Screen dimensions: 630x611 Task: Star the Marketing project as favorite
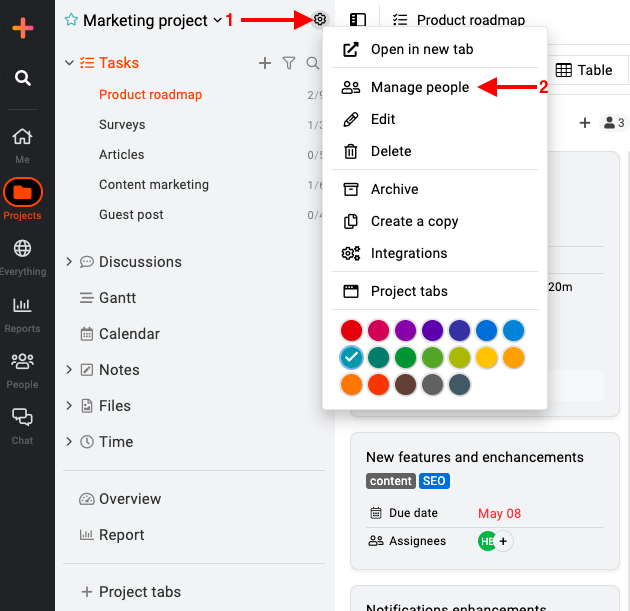coord(71,19)
